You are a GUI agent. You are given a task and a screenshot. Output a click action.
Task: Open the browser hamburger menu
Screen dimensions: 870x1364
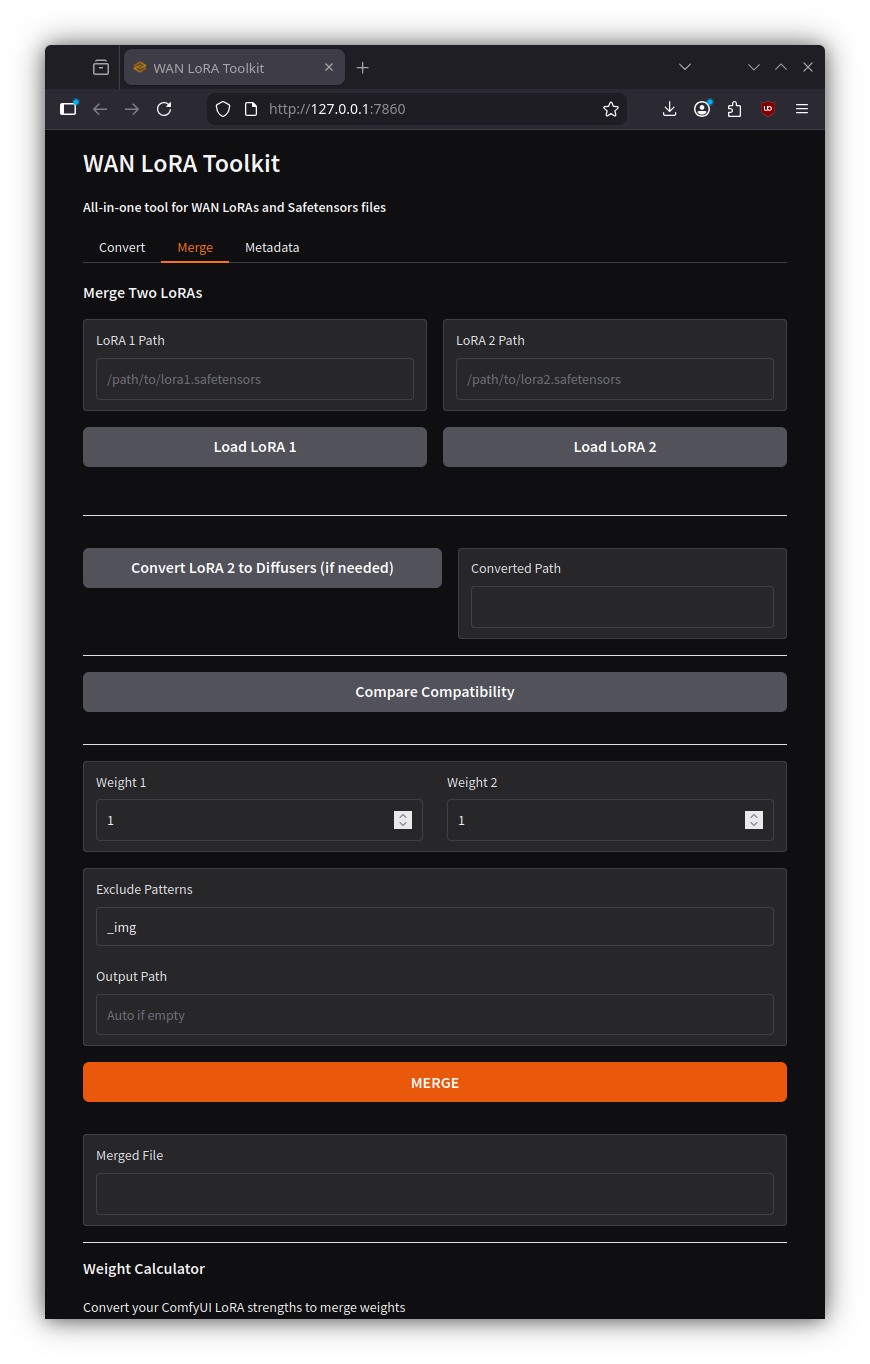(801, 109)
